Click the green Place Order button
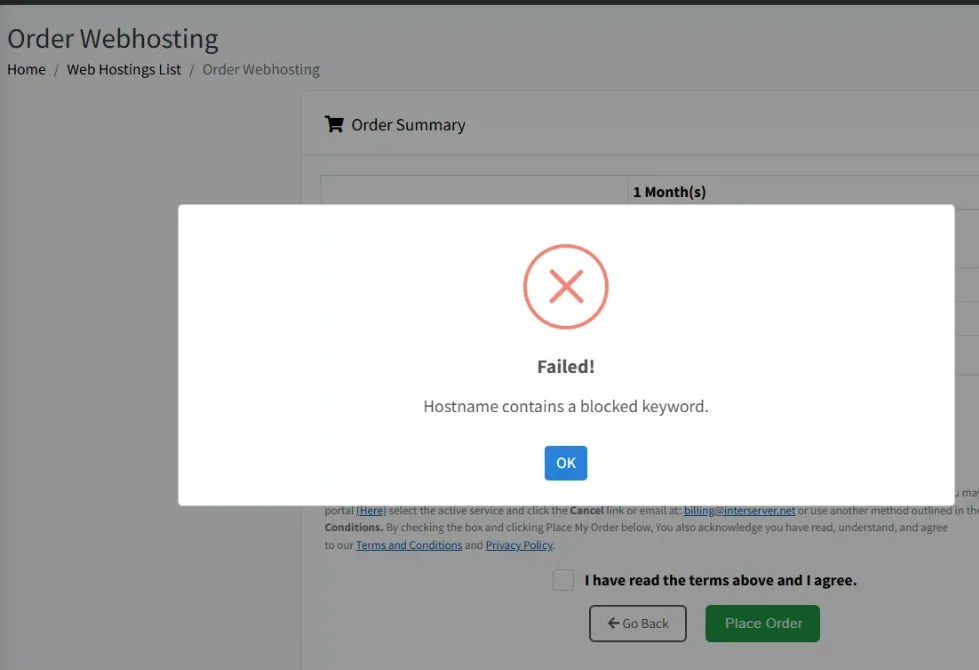The image size is (979, 670). [x=762, y=623]
